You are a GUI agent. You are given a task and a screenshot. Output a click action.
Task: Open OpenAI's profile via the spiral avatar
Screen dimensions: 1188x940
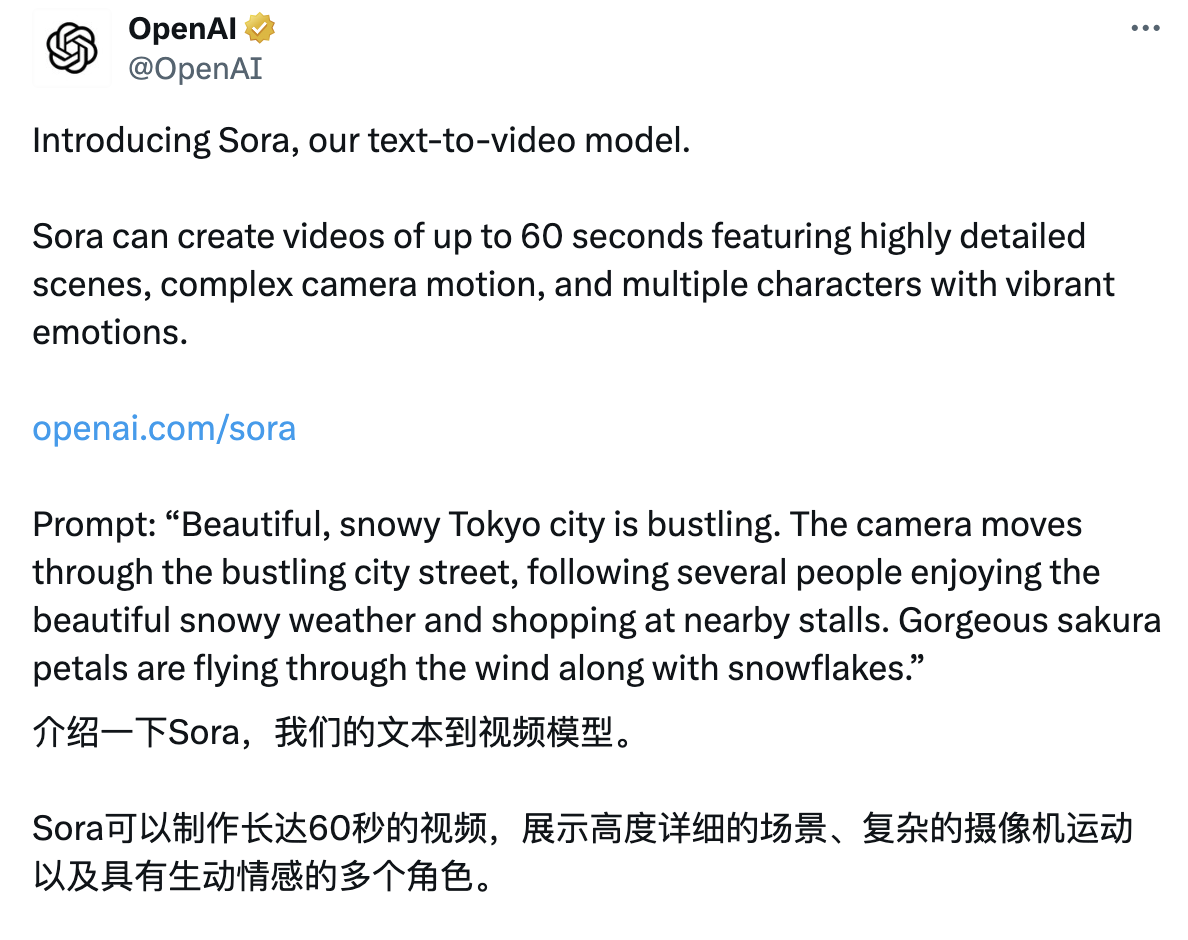click(71, 47)
